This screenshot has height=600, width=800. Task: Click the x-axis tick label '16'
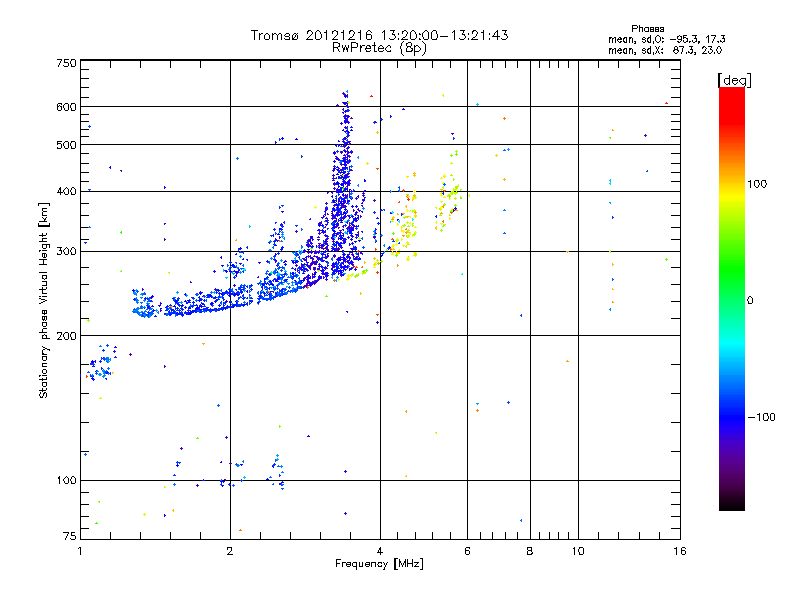point(680,551)
